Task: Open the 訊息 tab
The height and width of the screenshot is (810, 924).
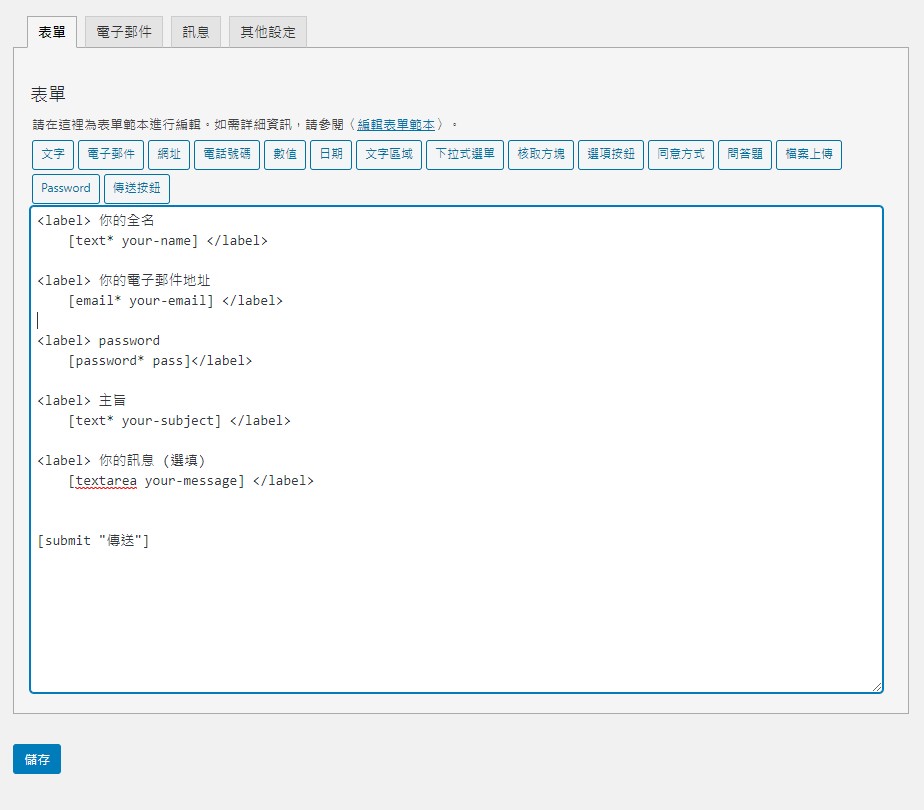Action: (x=195, y=32)
